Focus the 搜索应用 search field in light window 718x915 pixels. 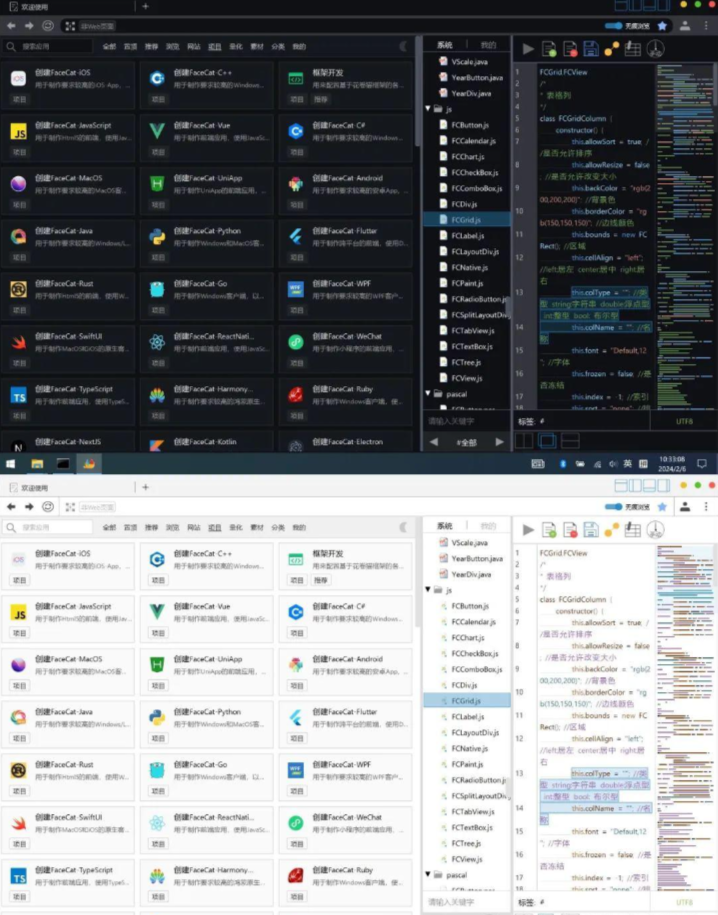click(x=48, y=528)
